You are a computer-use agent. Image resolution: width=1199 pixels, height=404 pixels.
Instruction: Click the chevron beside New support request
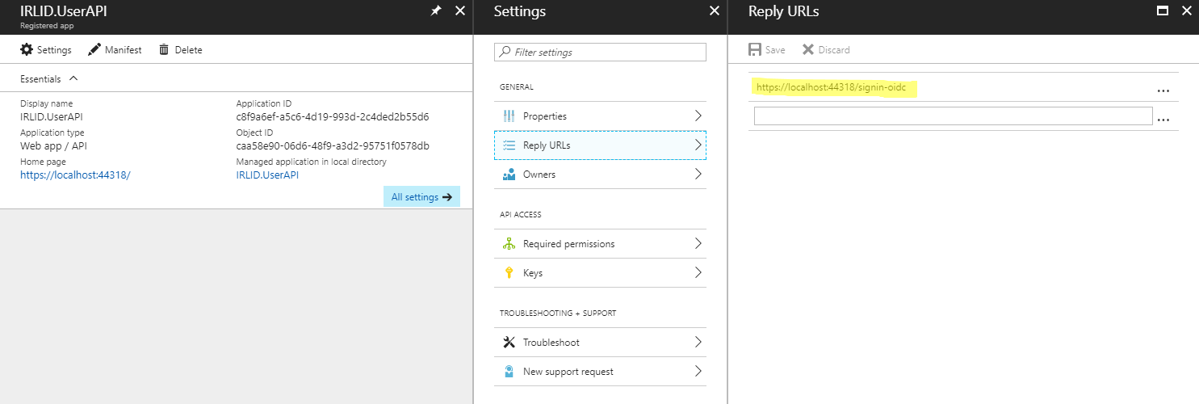click(697, 371)
